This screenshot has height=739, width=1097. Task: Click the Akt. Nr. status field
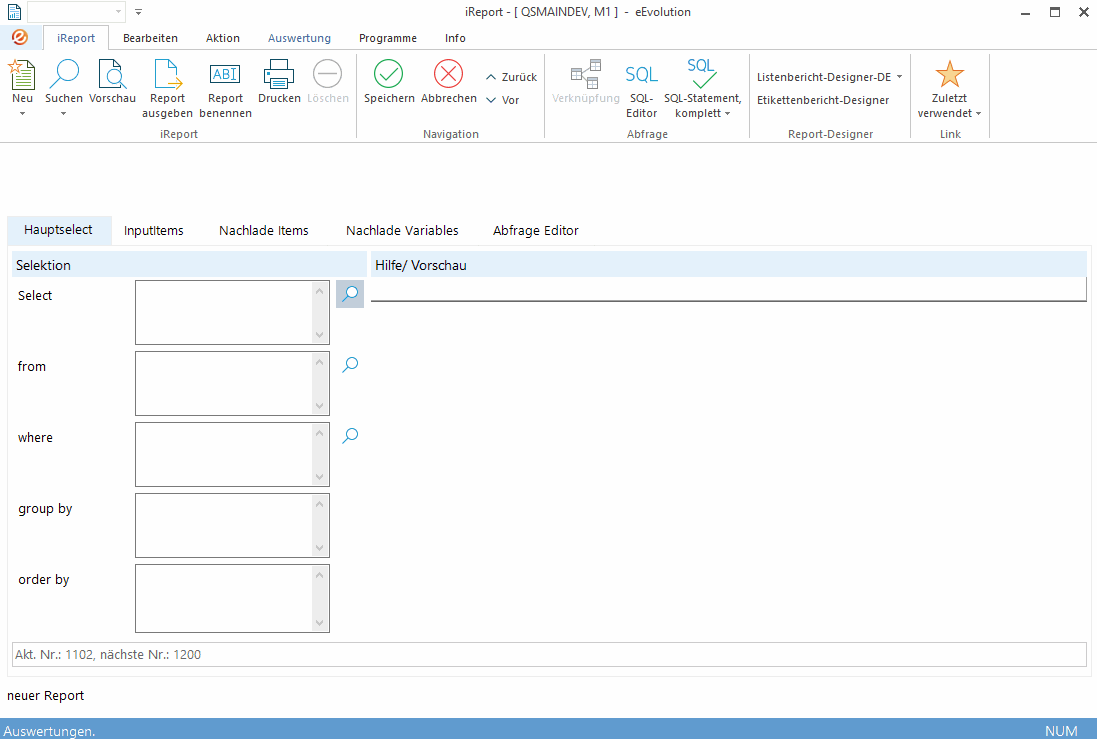point(549,654)
